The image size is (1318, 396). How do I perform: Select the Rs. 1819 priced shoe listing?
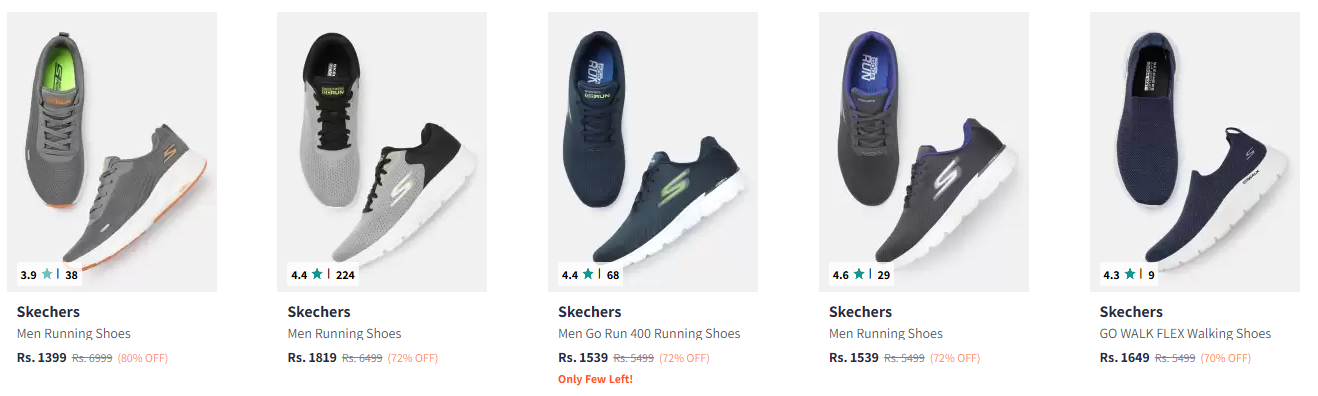pyautogui.click(x=312, y=358)
